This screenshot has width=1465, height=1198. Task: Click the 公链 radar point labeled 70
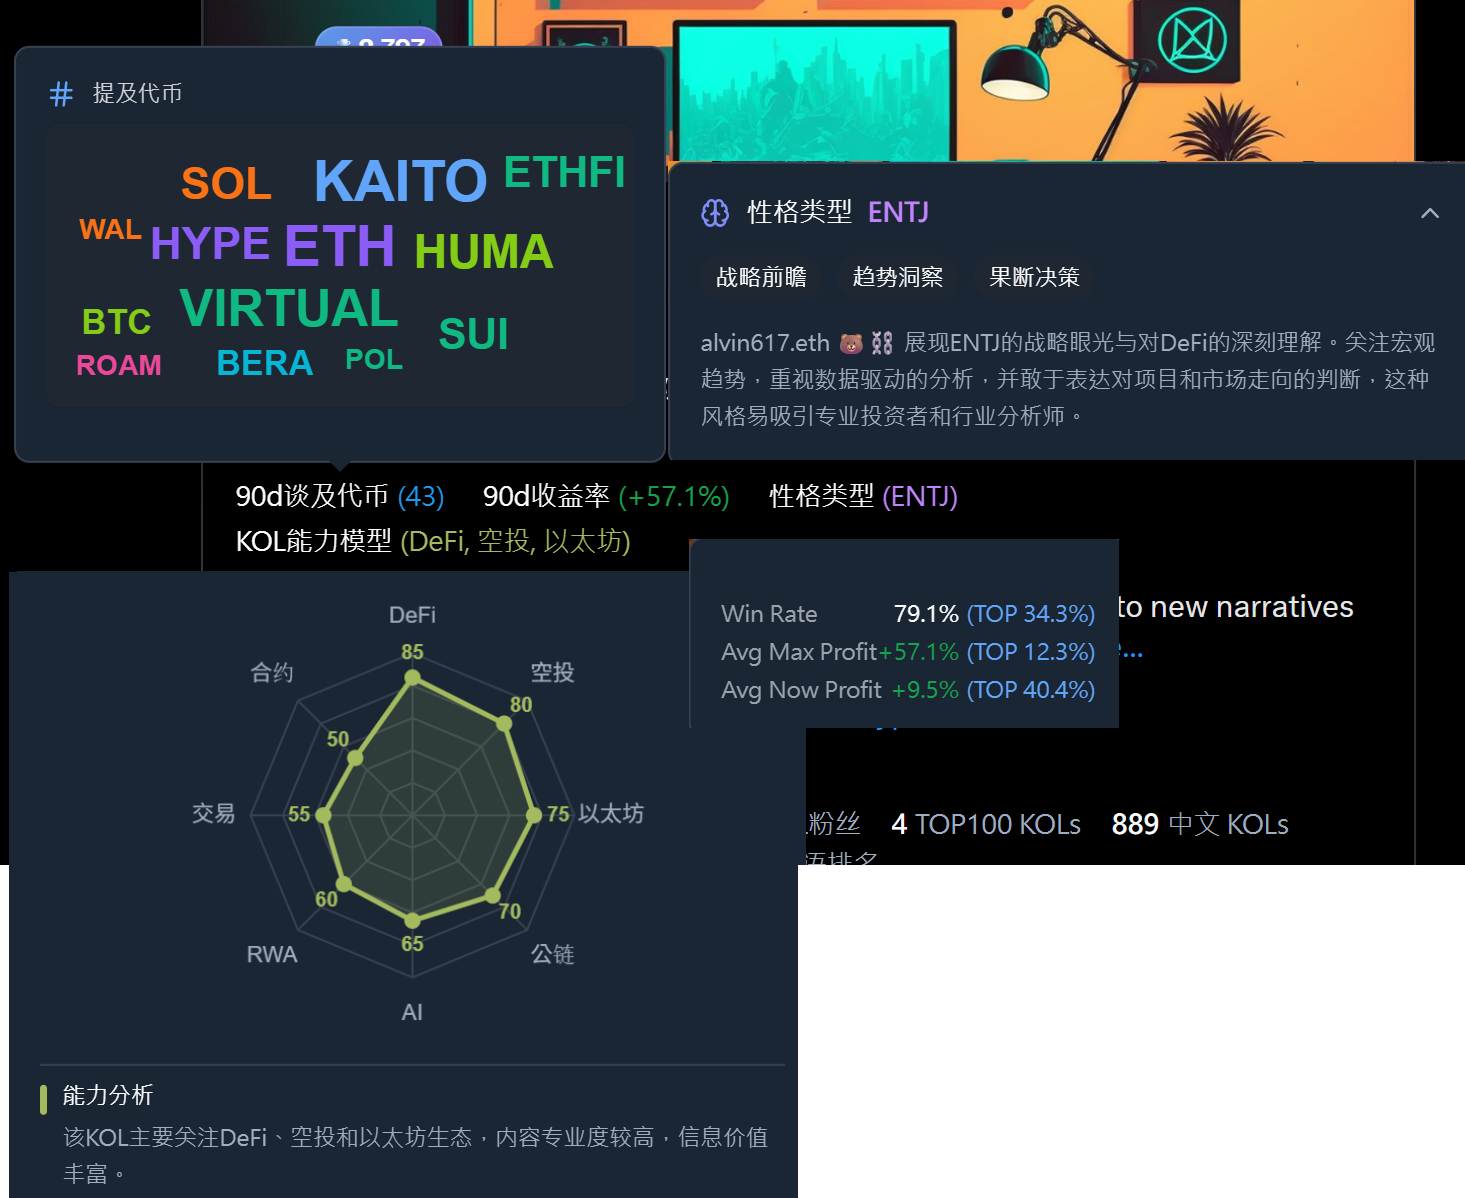click(491, 895)
